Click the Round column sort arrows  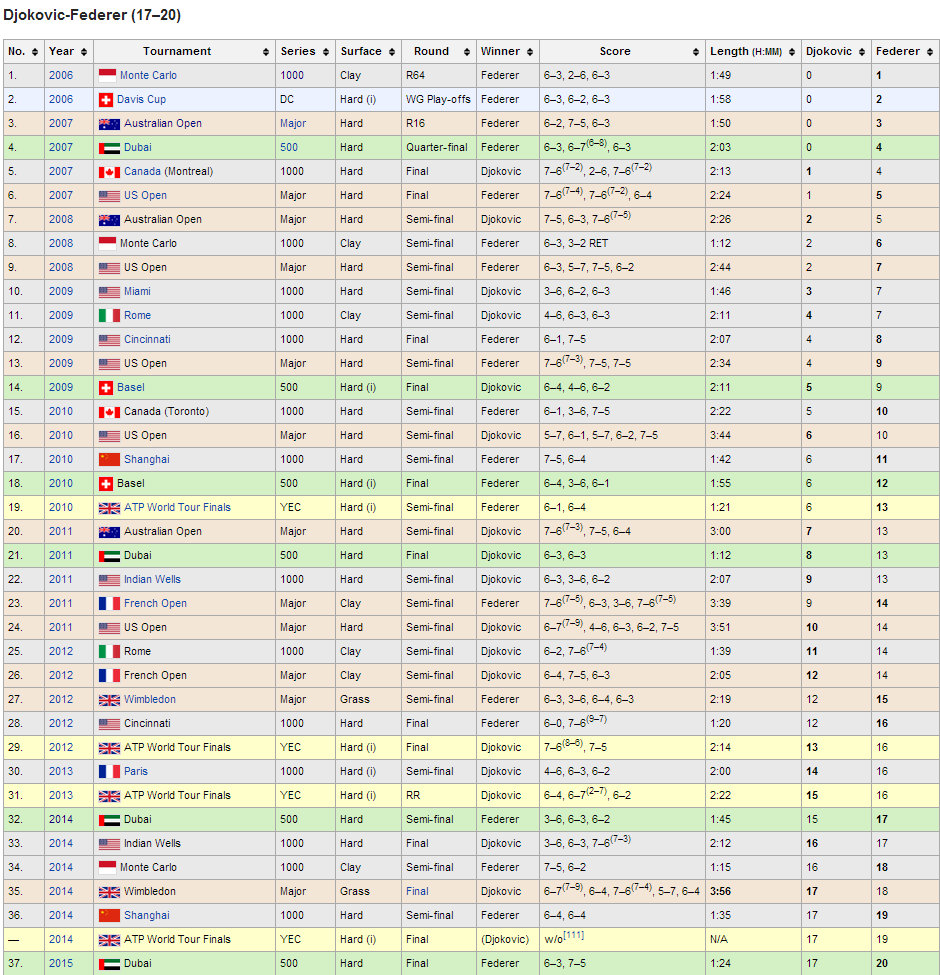point(467,52)
